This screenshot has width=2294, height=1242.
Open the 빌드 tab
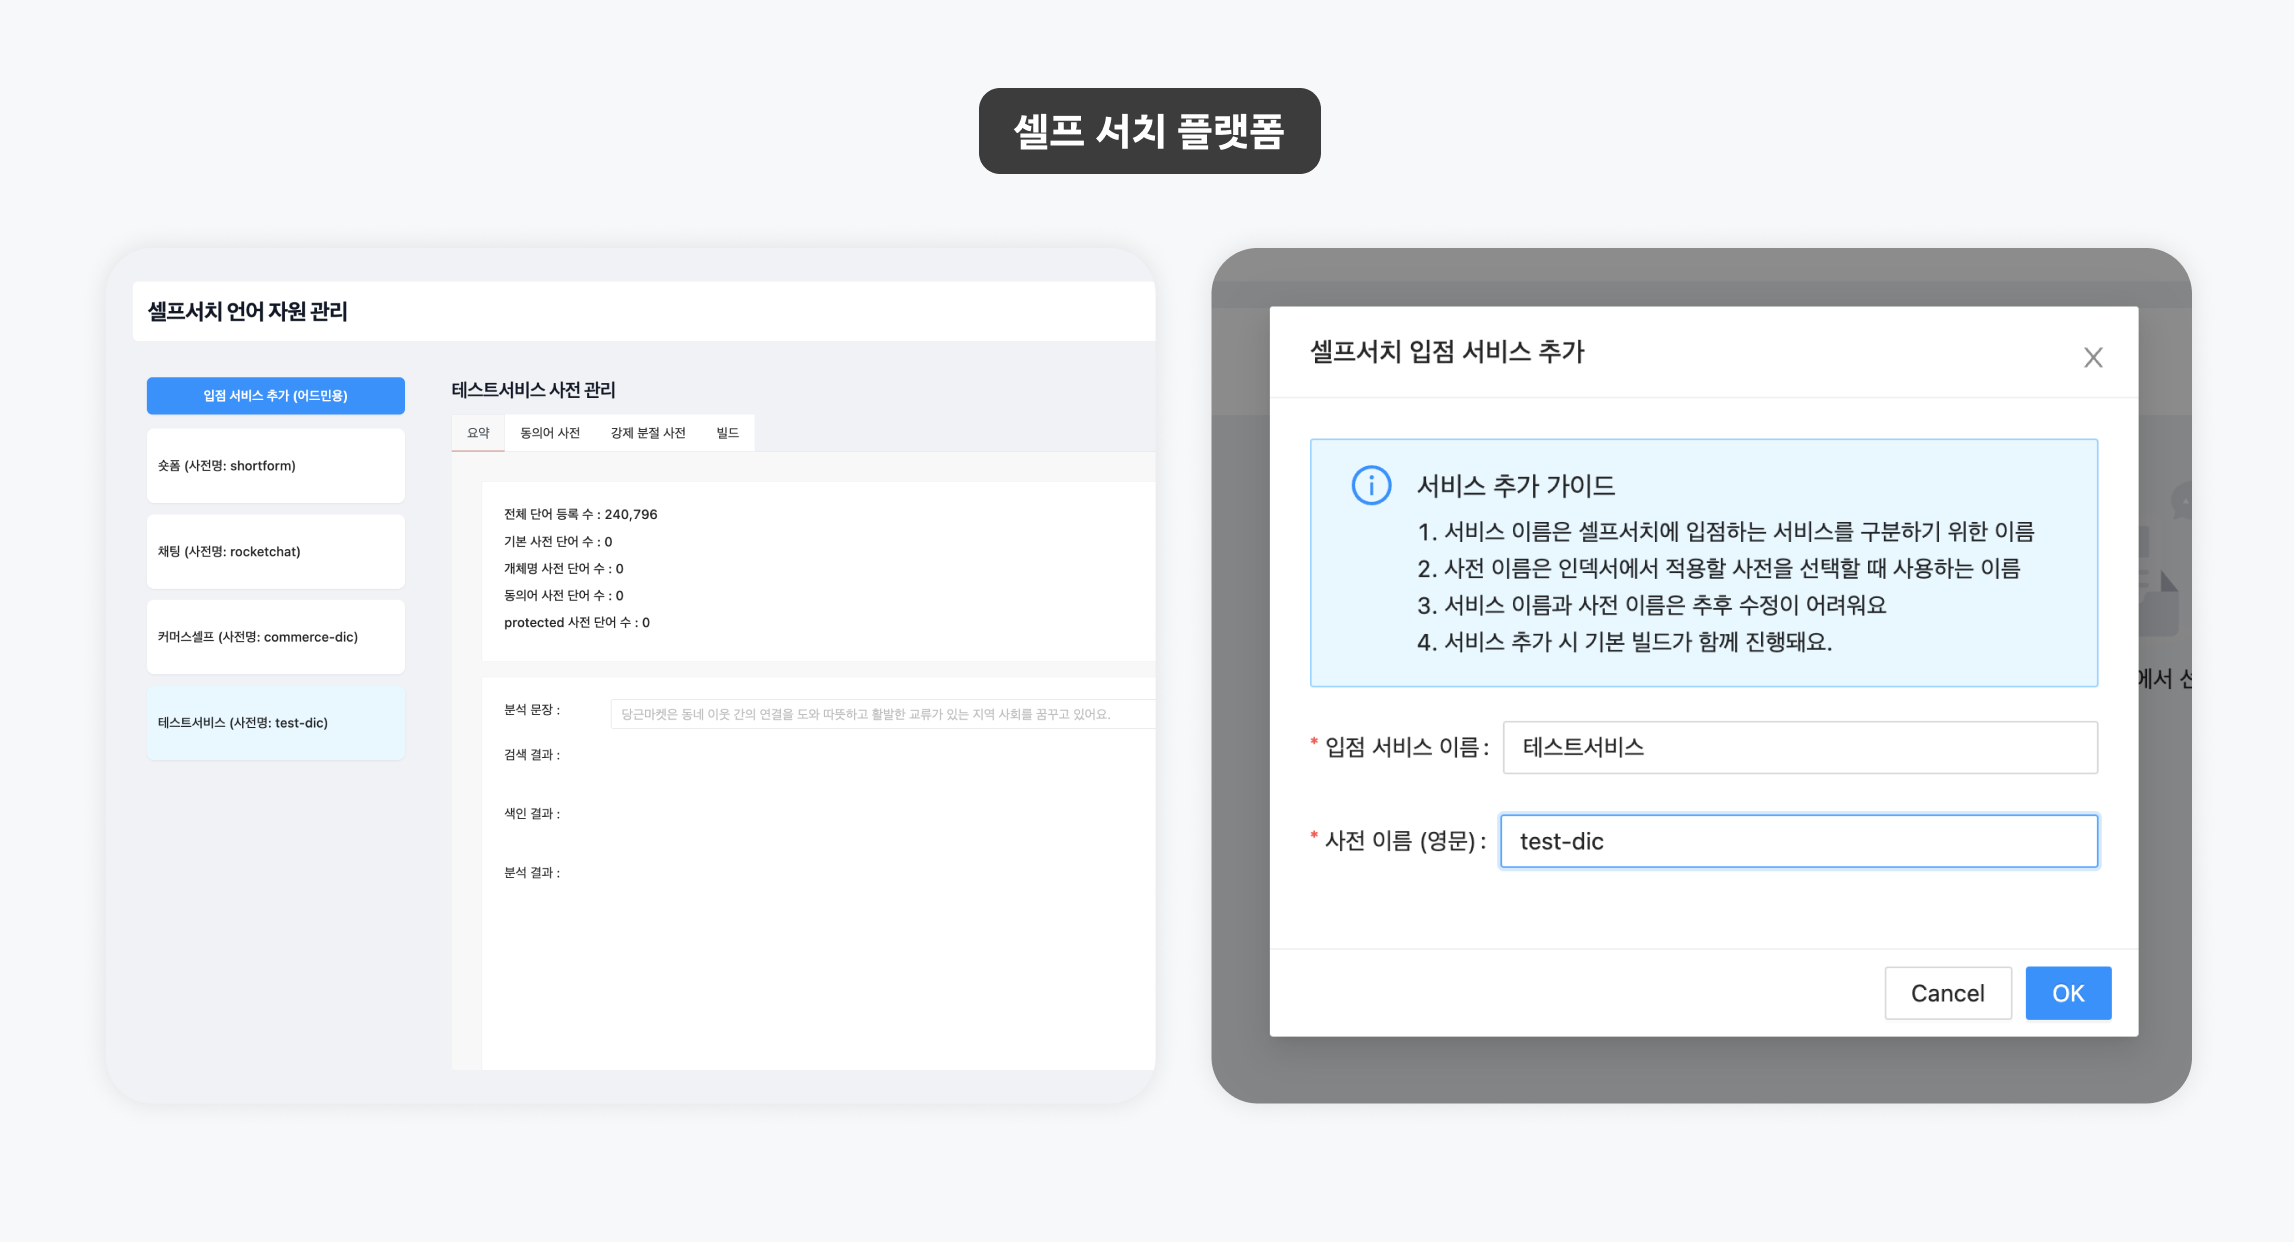click(x=727, y=431)
